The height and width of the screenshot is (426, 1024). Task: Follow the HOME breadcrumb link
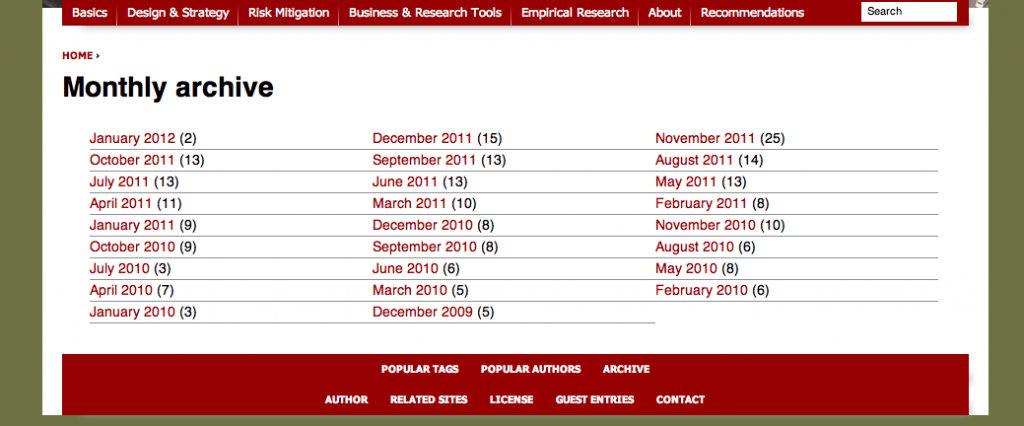pyautogui.click(x=77, y=56)
